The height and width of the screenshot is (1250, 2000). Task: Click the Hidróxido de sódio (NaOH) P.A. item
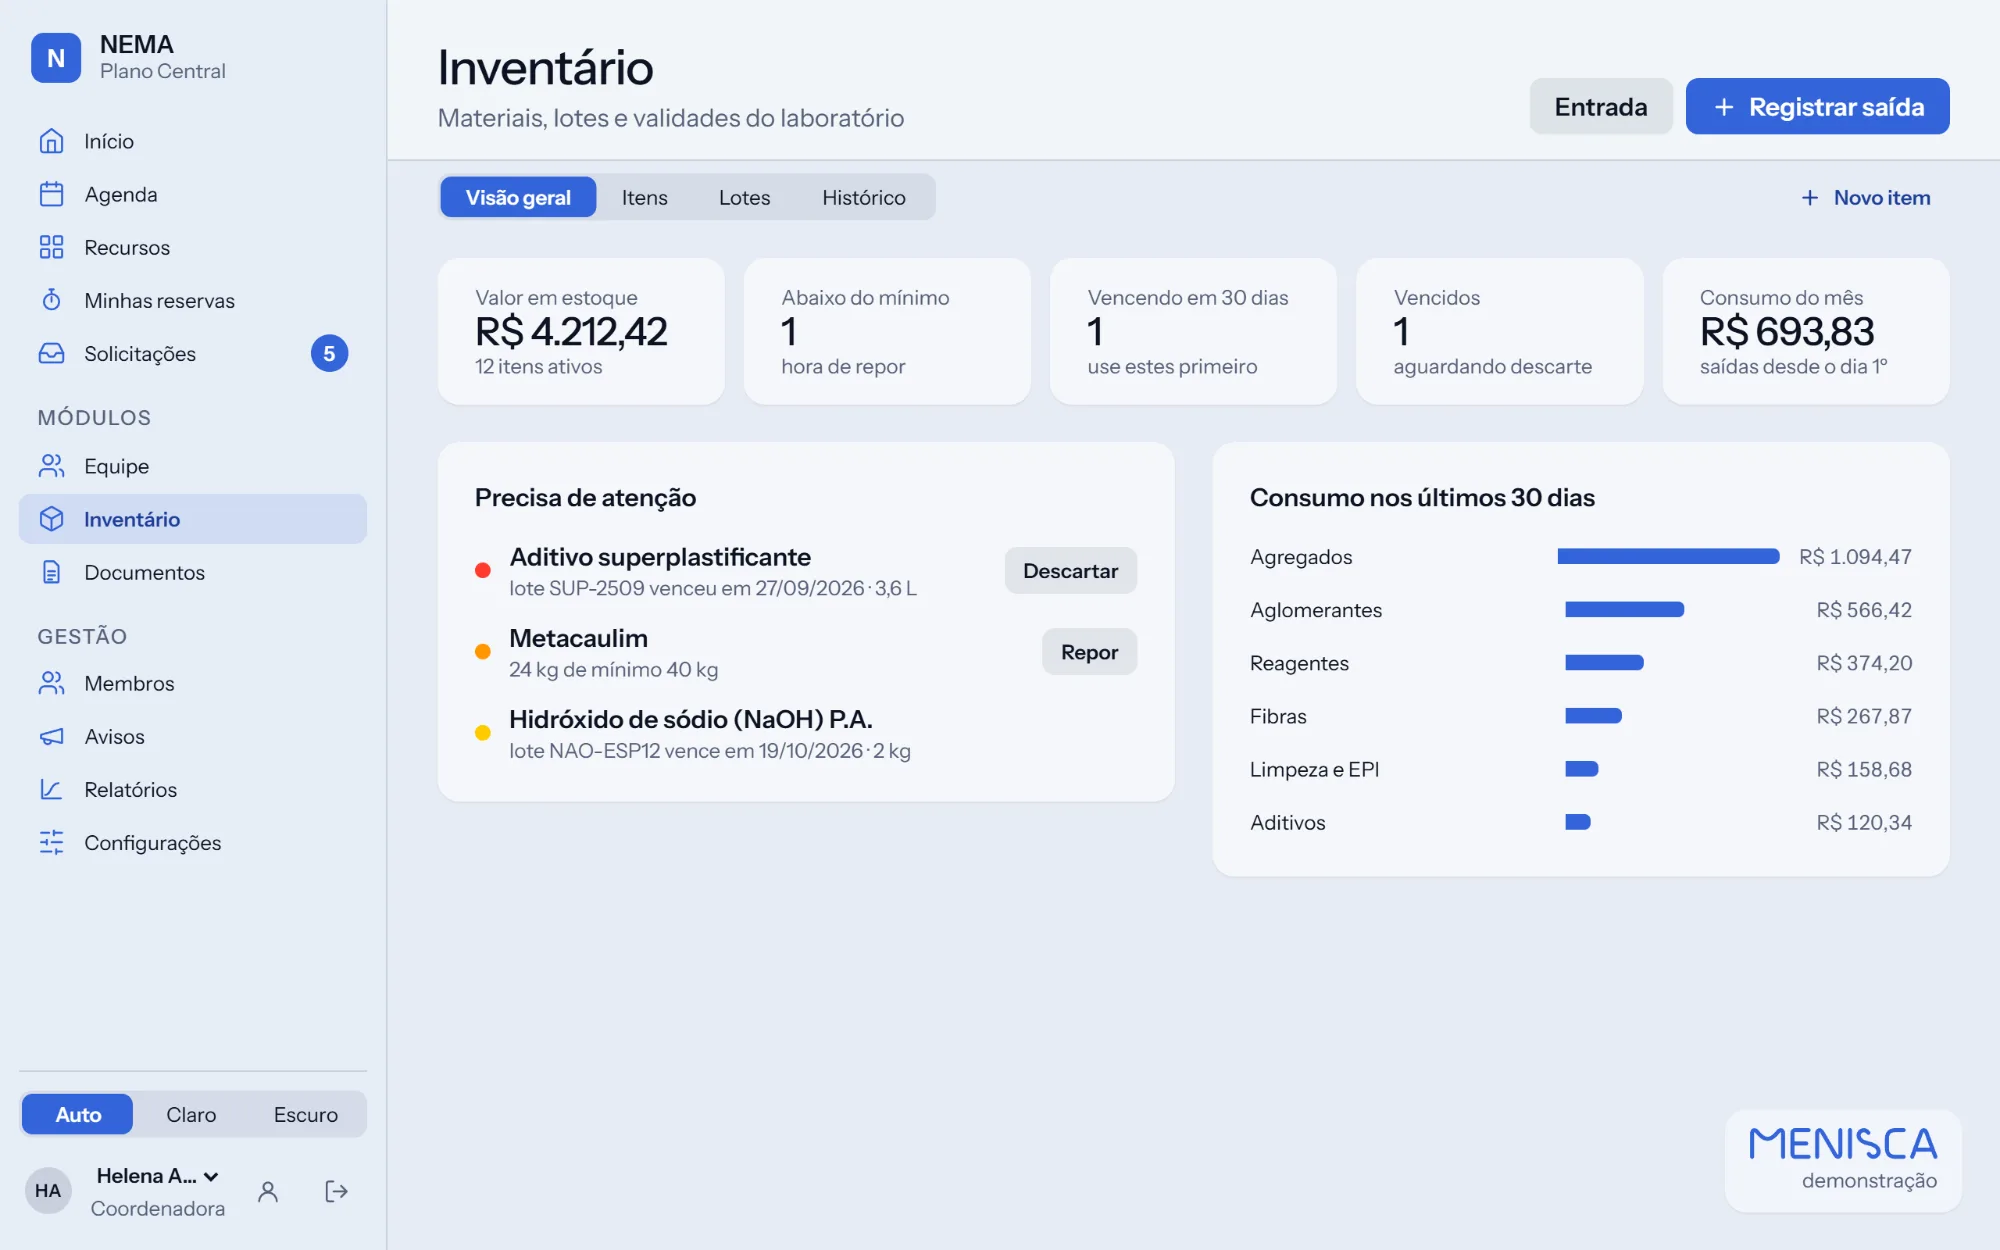[805, 733]
